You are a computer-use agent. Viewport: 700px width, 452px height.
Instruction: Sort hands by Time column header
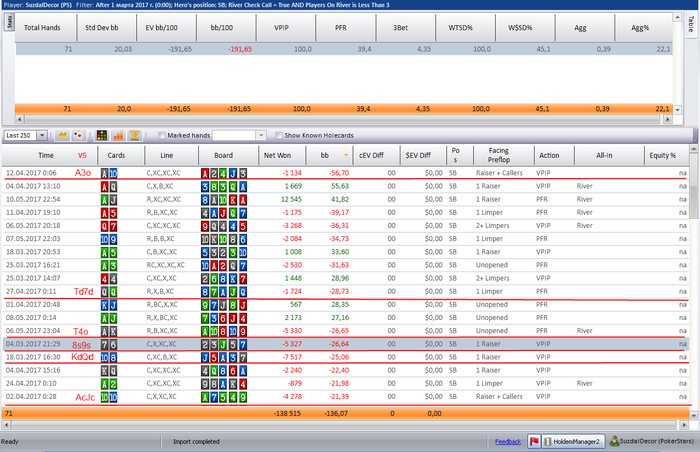(x=46, y=155)
